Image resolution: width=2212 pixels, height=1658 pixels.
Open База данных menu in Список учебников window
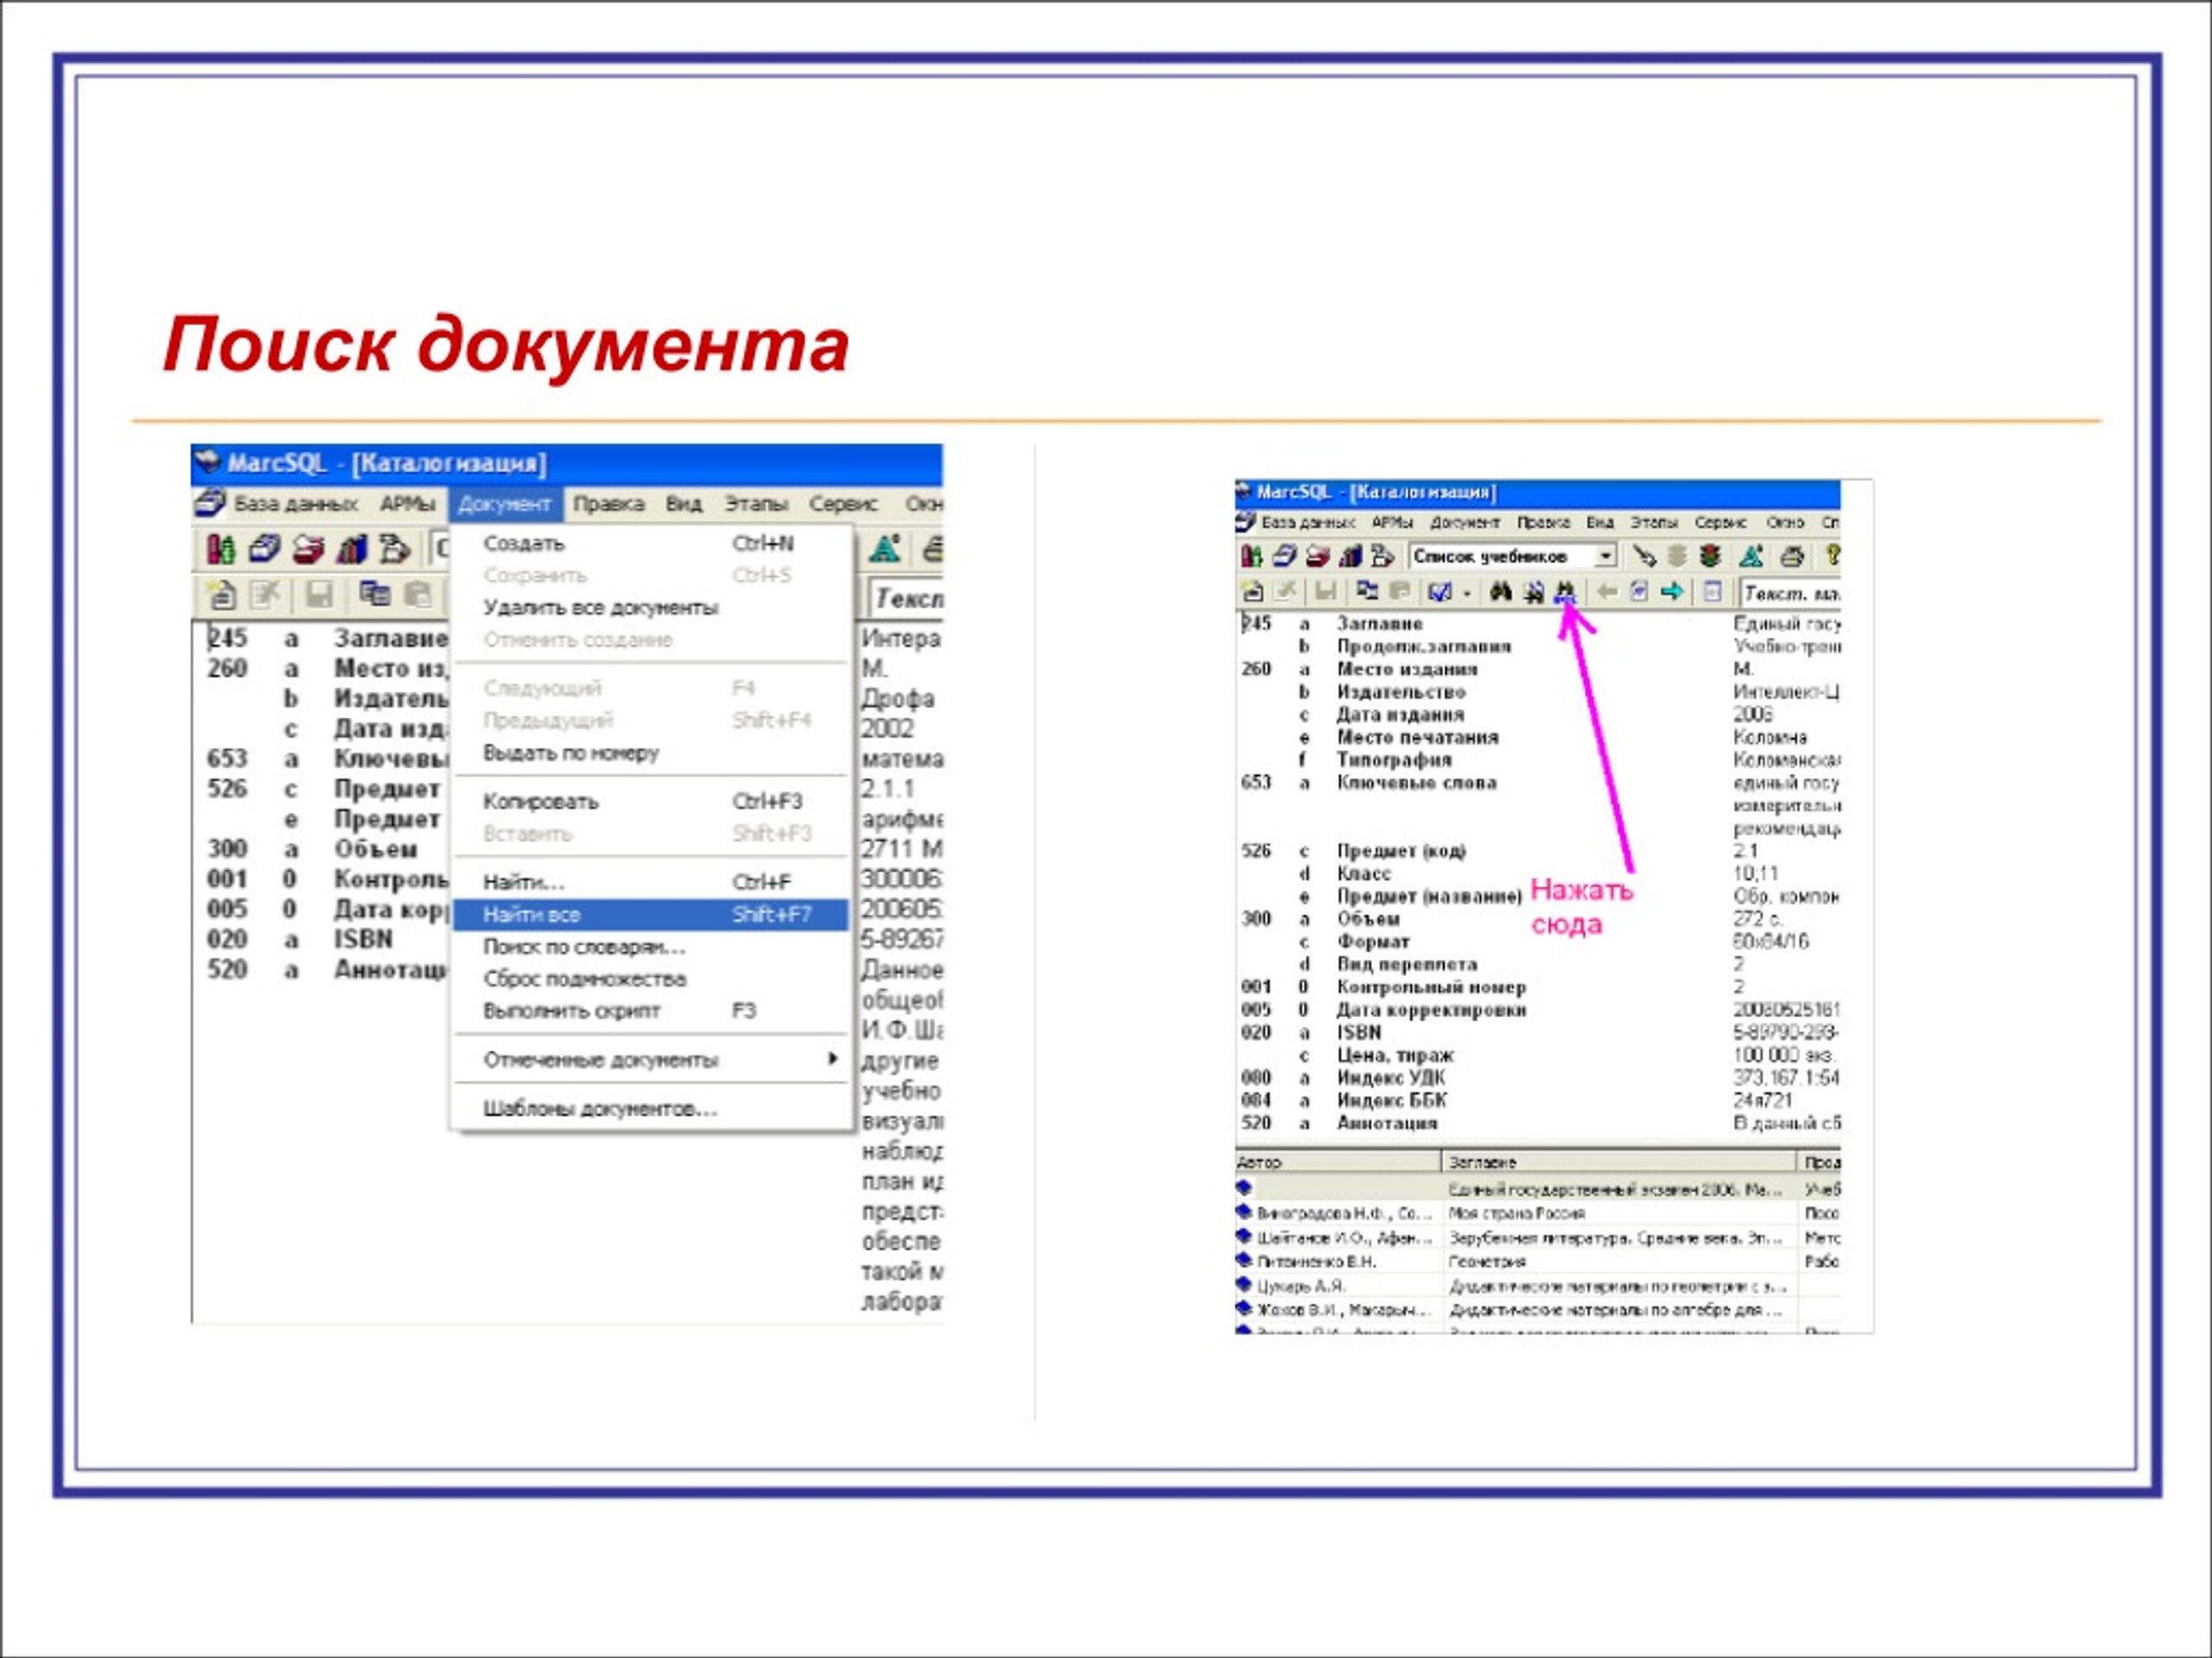1308,522
